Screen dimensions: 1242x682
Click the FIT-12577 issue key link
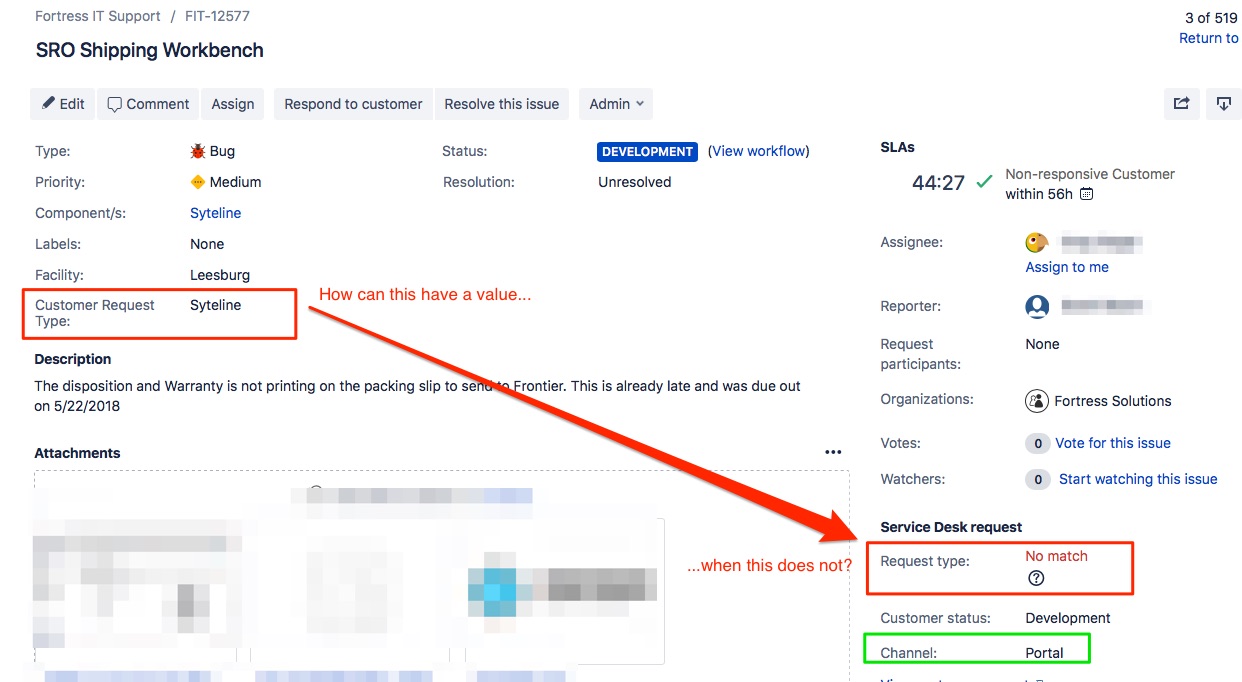pyautogui.click(x=218, y=17)
